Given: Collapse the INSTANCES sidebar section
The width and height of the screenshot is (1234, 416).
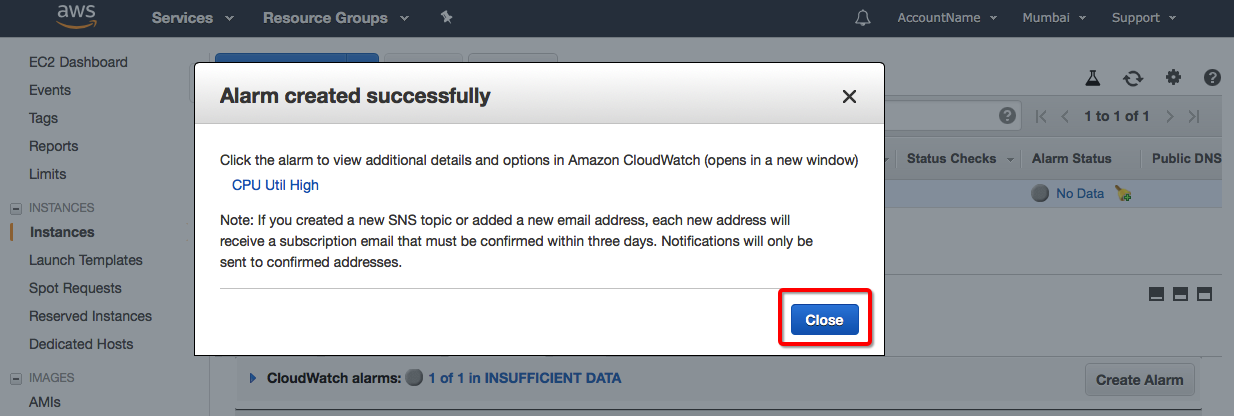Looking at the screenshot, I should 16,208.
